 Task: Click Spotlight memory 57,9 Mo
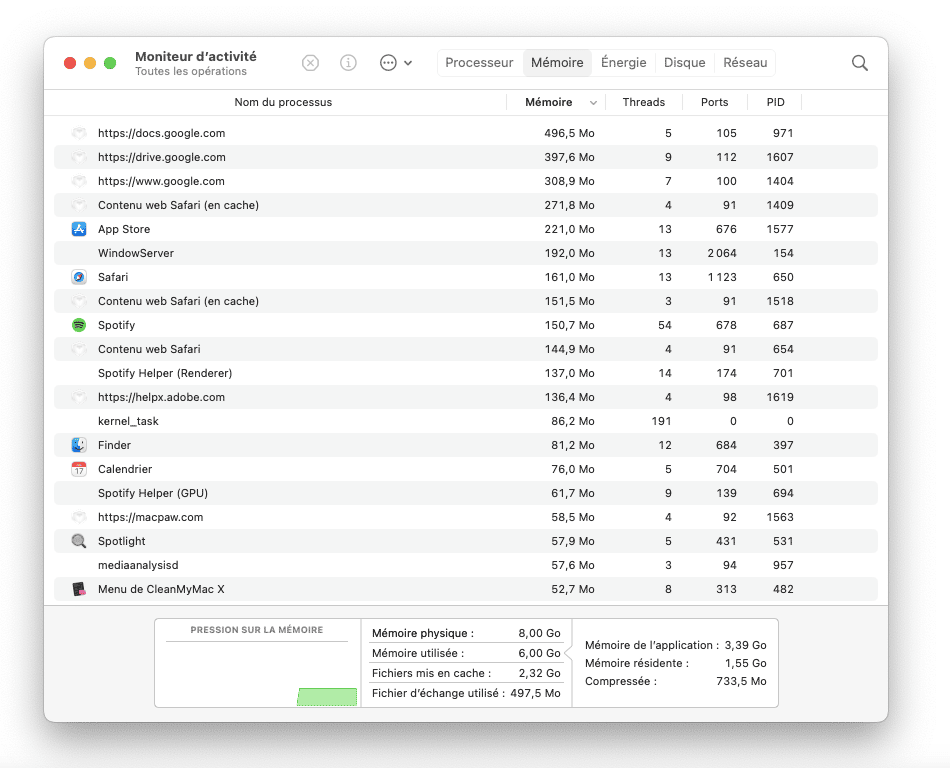pyautogui.click(x=573, y=541)
